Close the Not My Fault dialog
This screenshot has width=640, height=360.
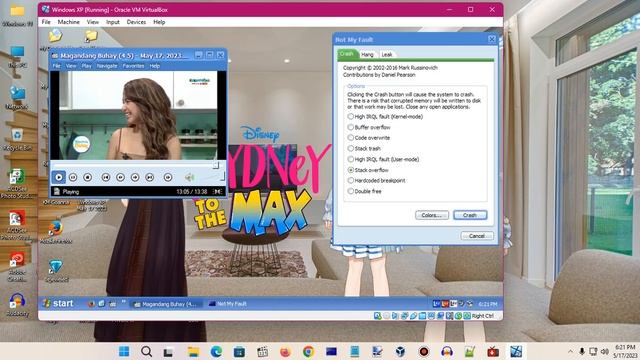492,39
